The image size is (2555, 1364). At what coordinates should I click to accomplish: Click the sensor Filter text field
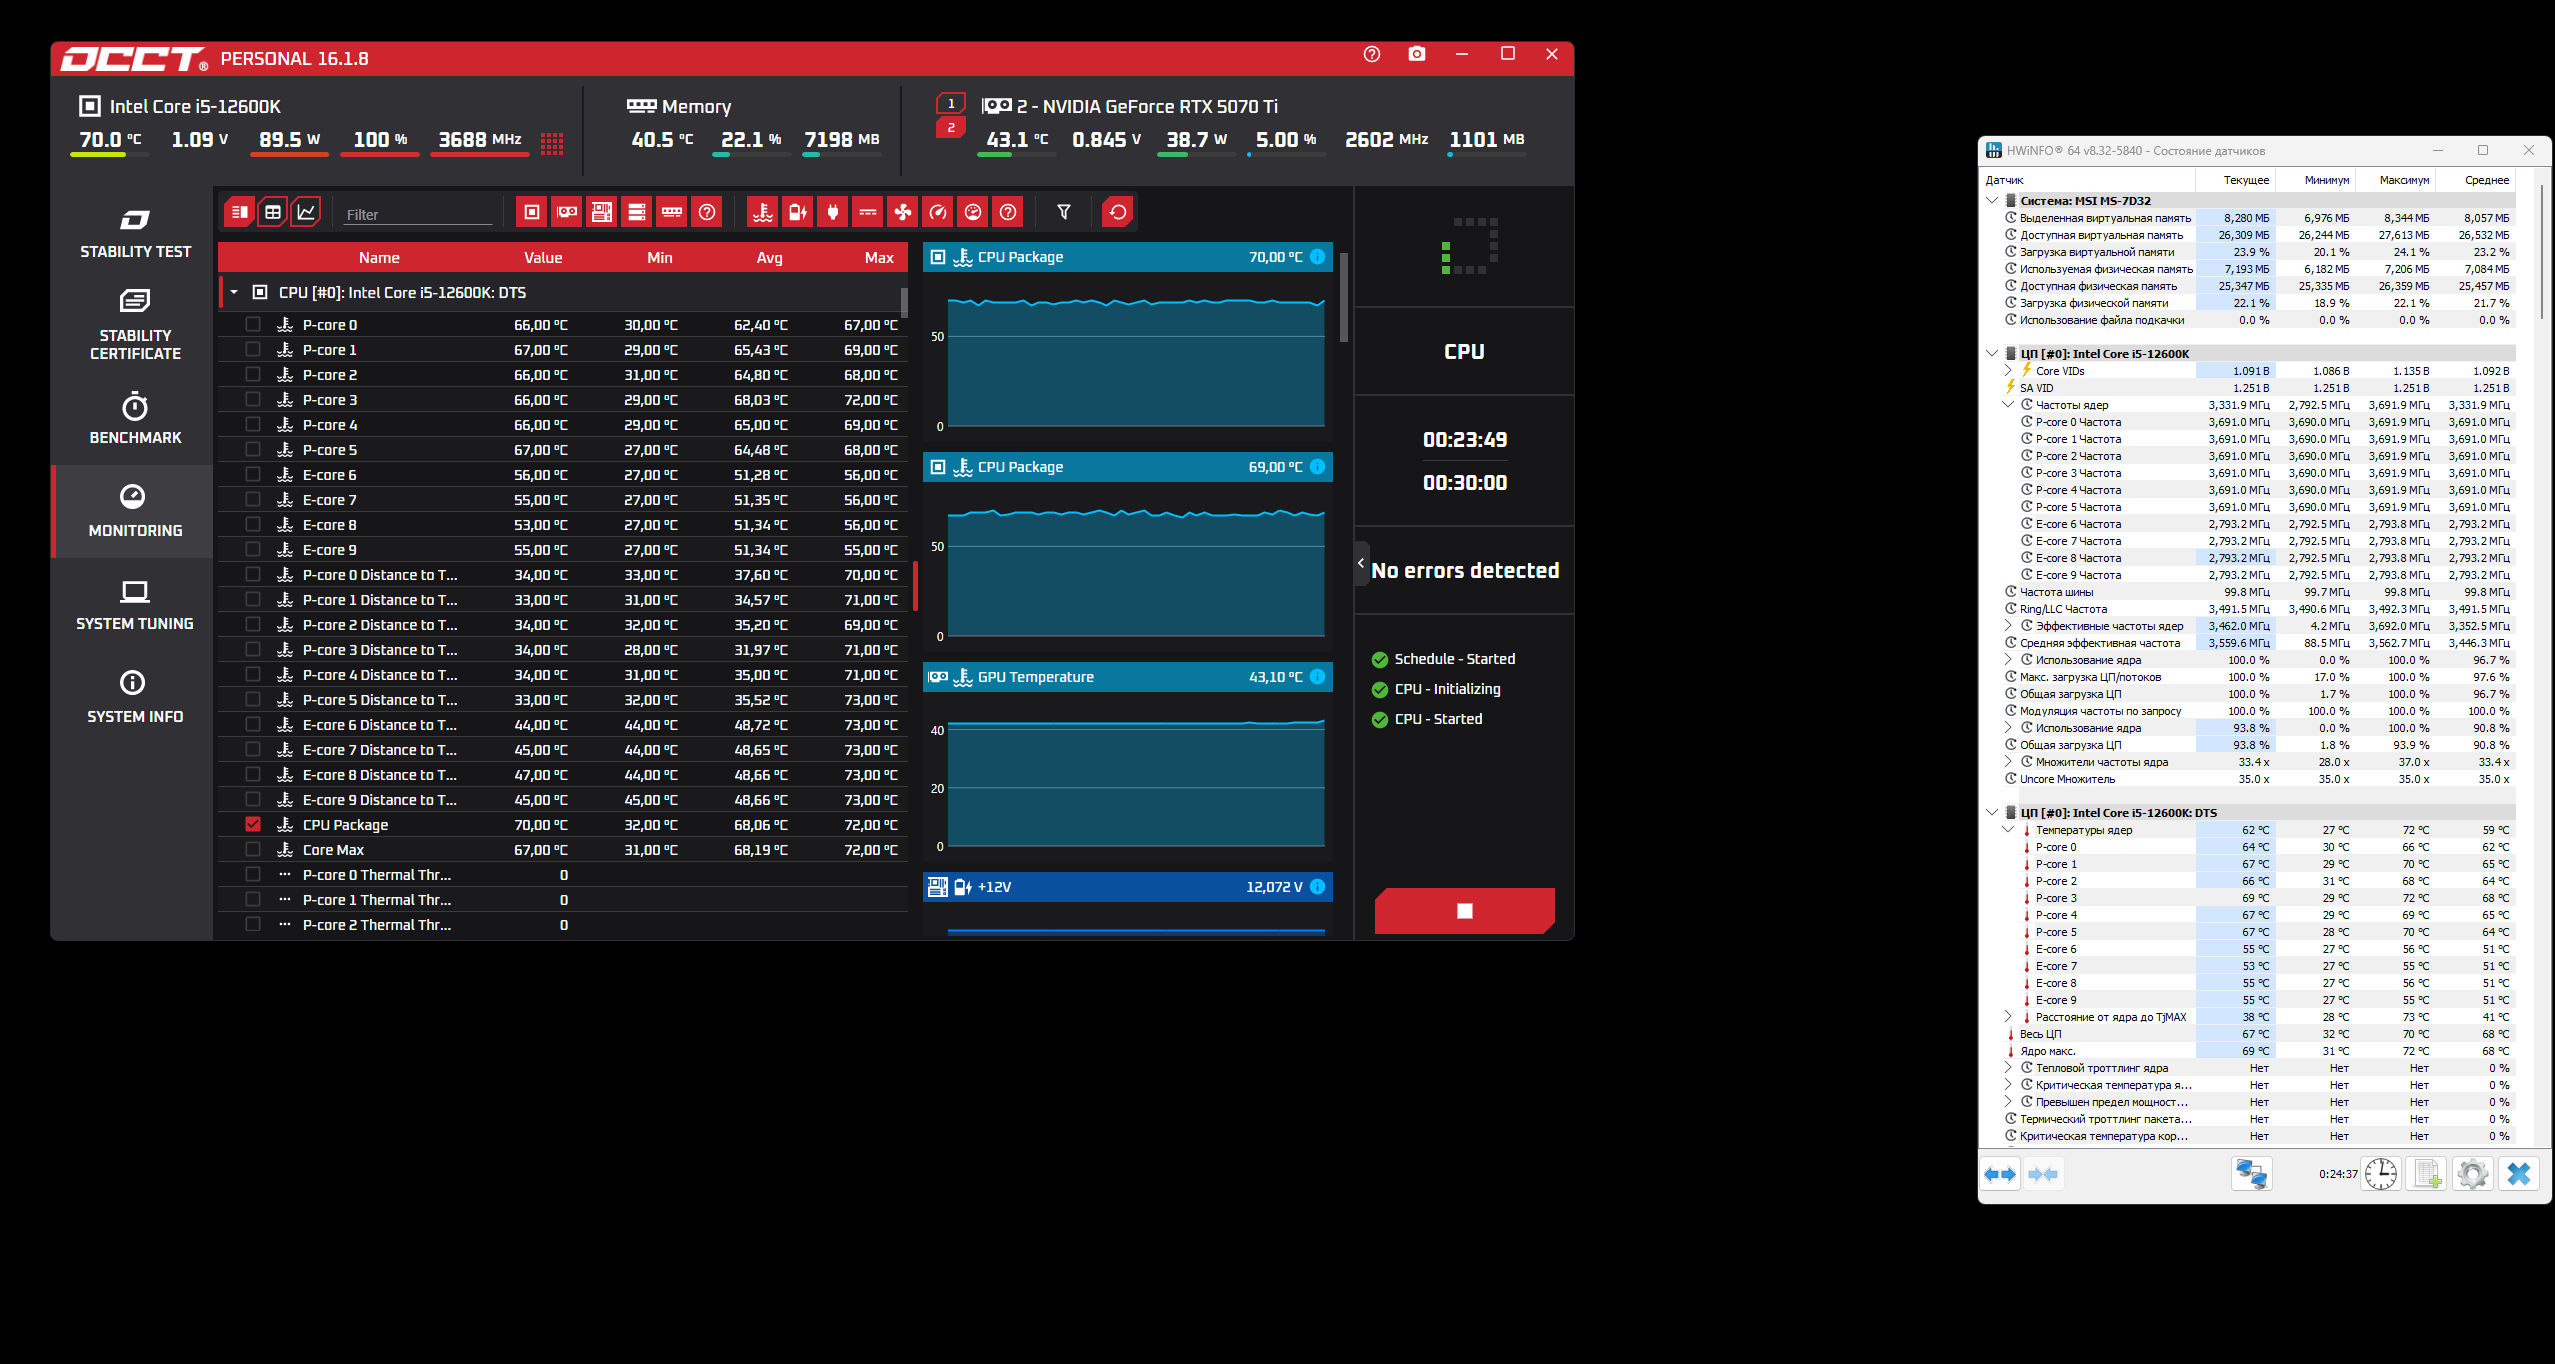click(x=417, y=215)
